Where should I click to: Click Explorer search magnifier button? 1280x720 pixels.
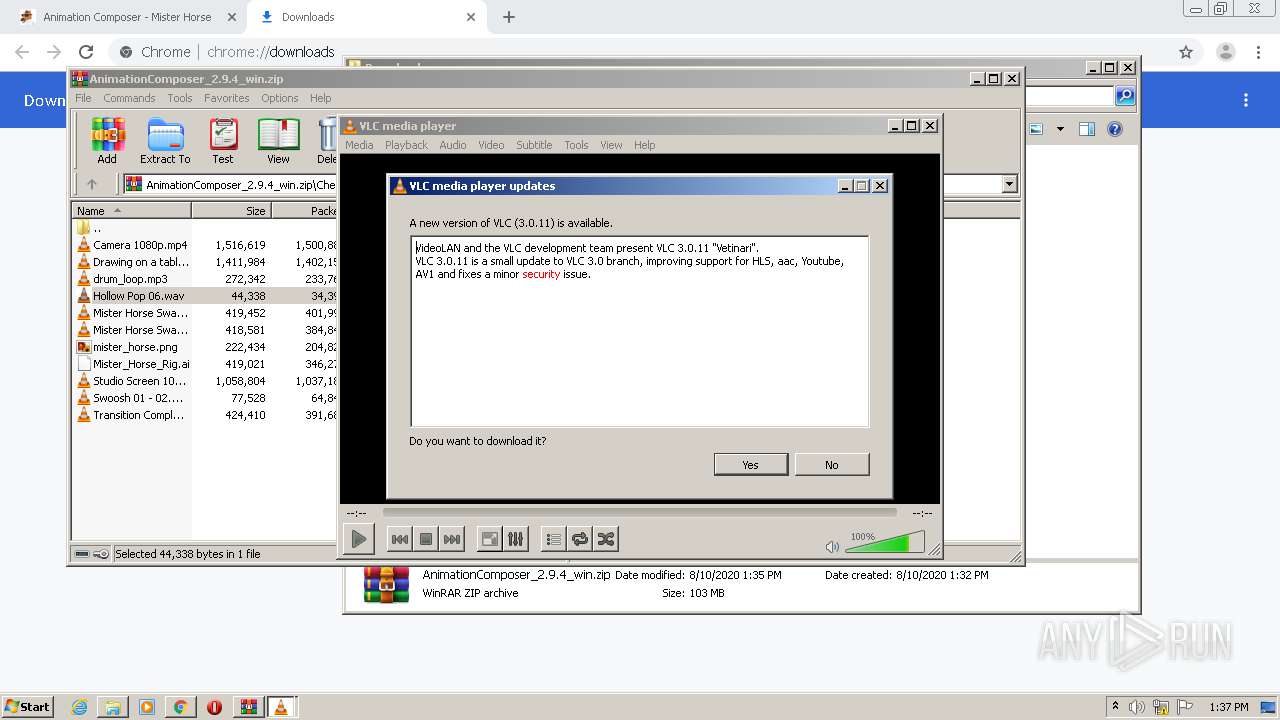[1125, 96]
